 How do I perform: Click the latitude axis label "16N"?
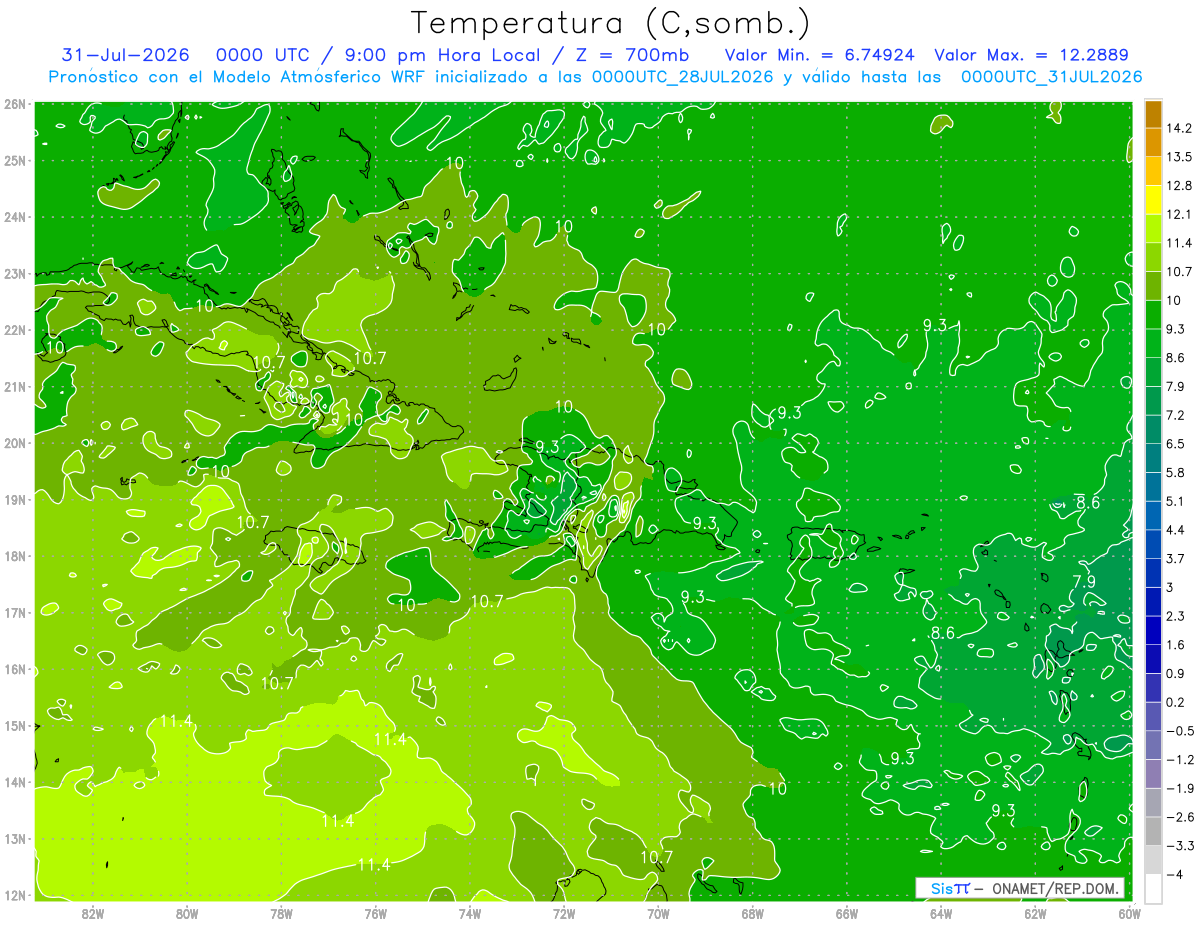(15, 669)
